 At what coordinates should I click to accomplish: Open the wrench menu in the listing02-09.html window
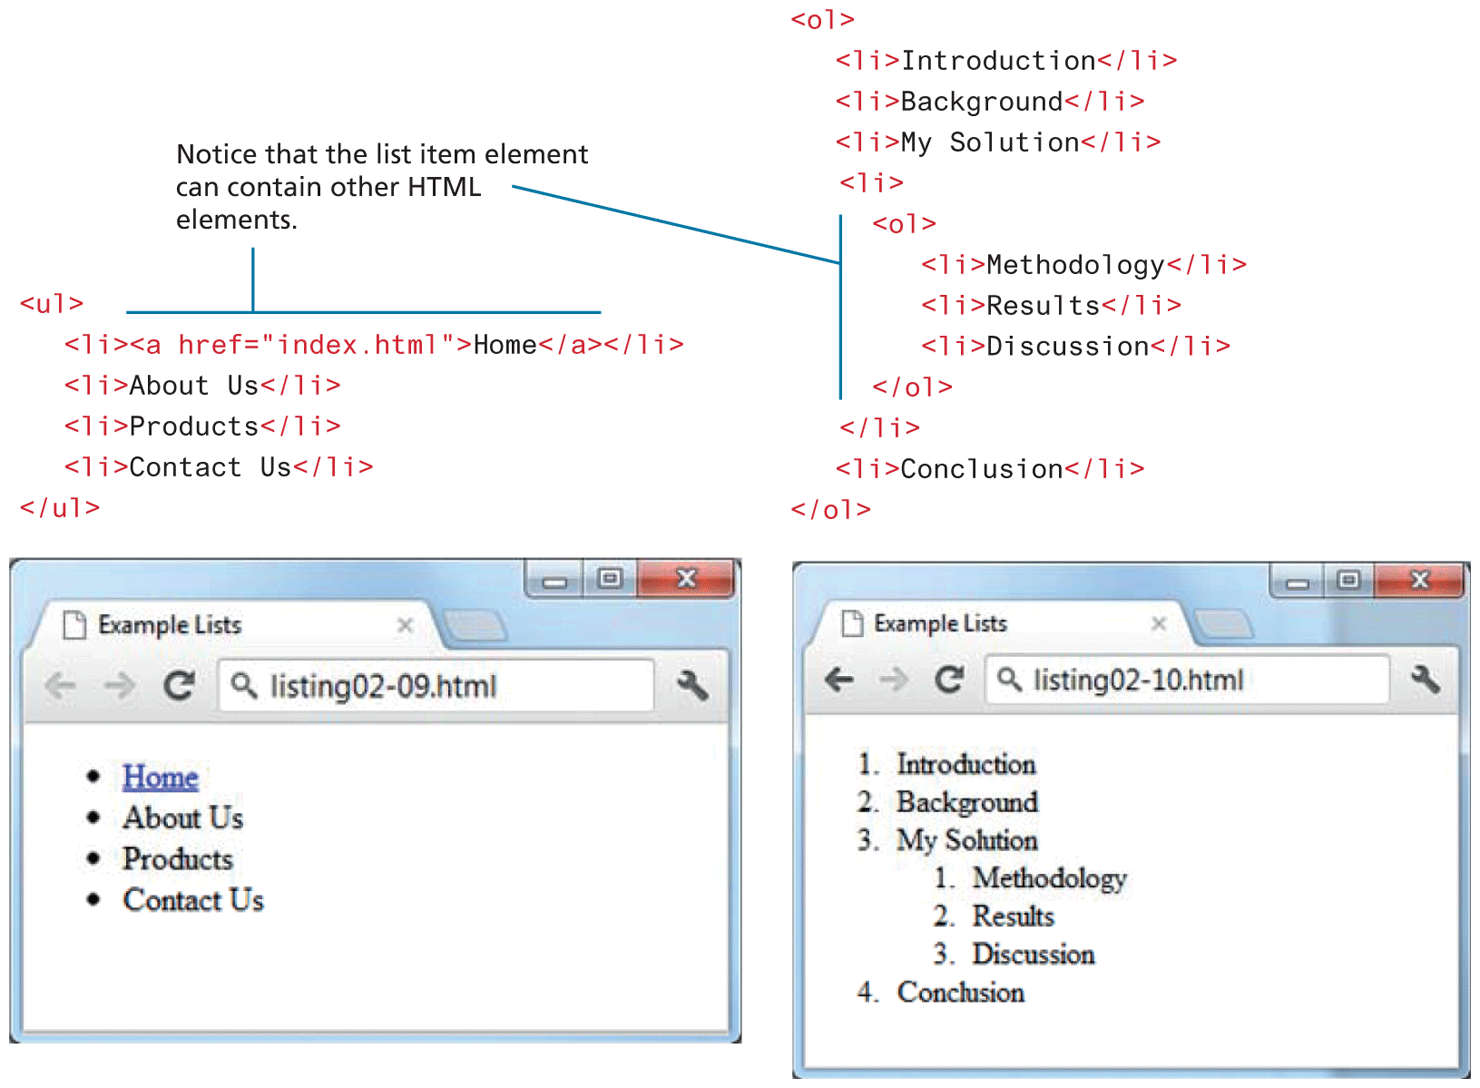click(692, 686)
